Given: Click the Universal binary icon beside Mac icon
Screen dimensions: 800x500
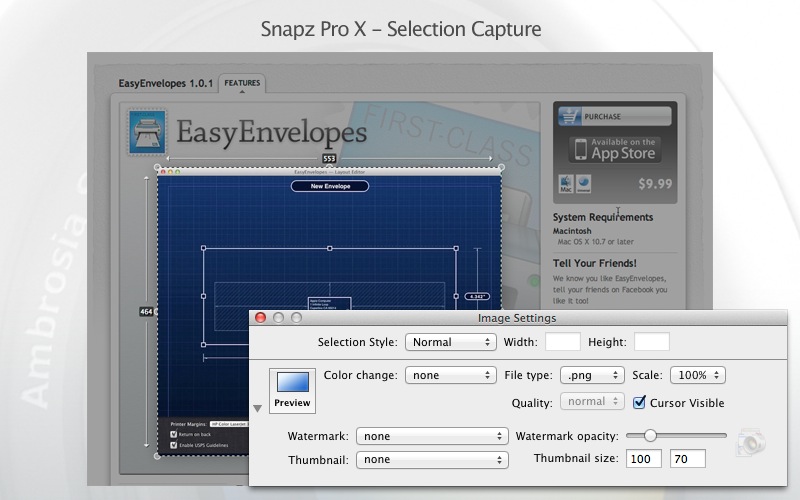Looking at the screenshot, I should 584,184.
